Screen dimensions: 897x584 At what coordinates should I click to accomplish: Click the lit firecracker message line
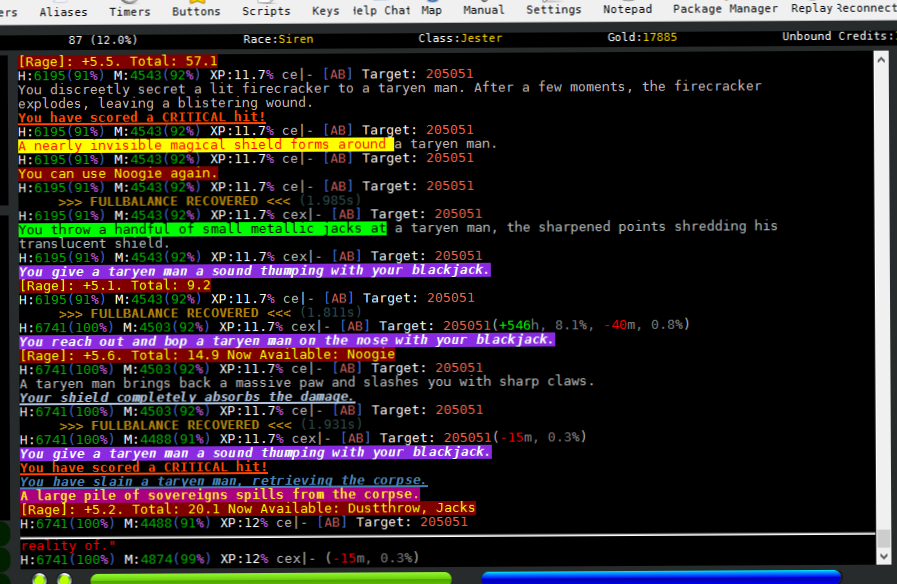click(390, 95)
